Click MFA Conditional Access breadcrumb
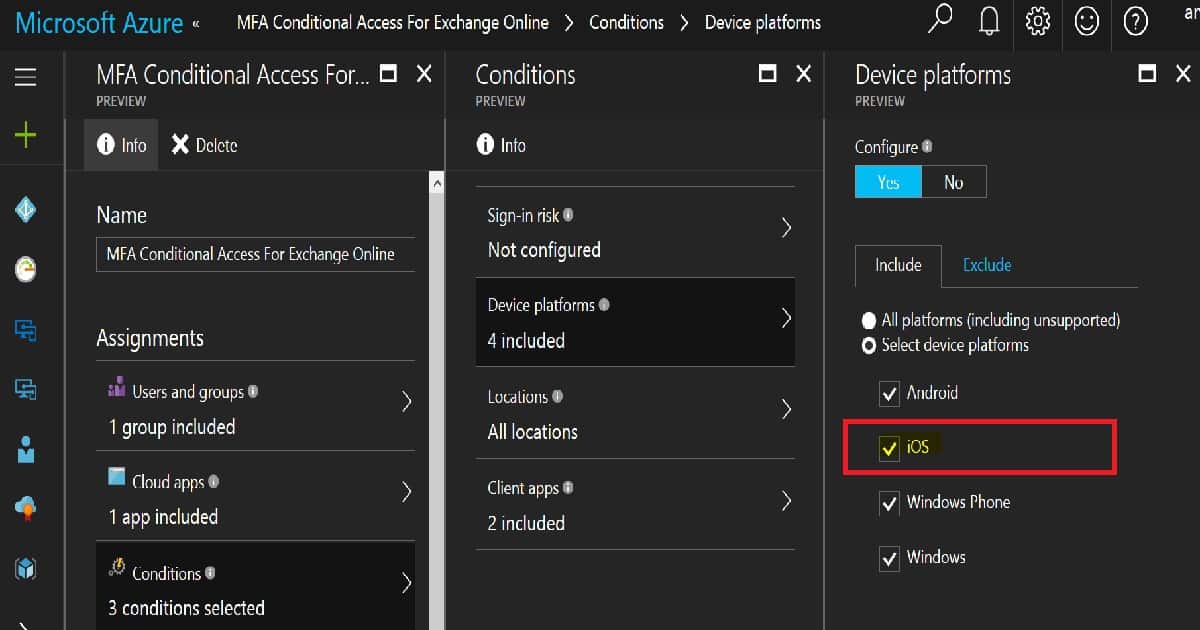The height and width of the screenshot is (630, 1200). [x=393, y=22]
